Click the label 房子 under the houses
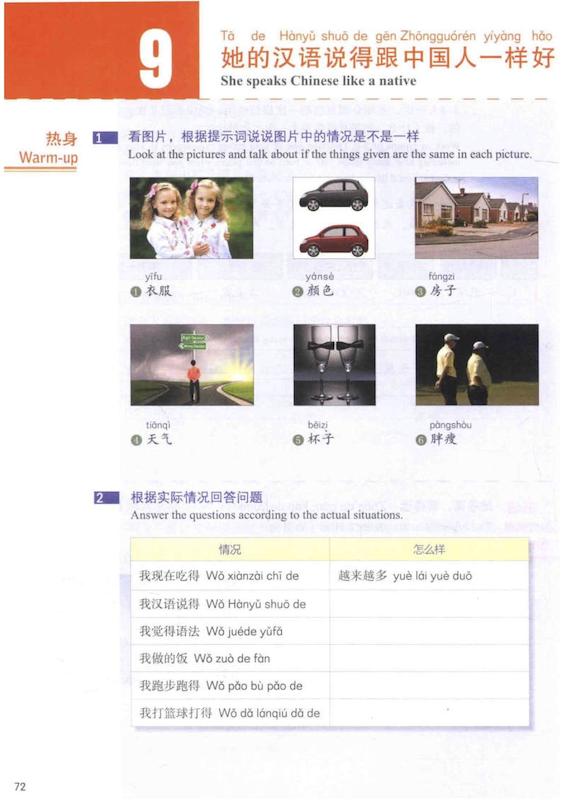Image resolution: width=565 pixels, height=800 pixels. pos(442,291)
